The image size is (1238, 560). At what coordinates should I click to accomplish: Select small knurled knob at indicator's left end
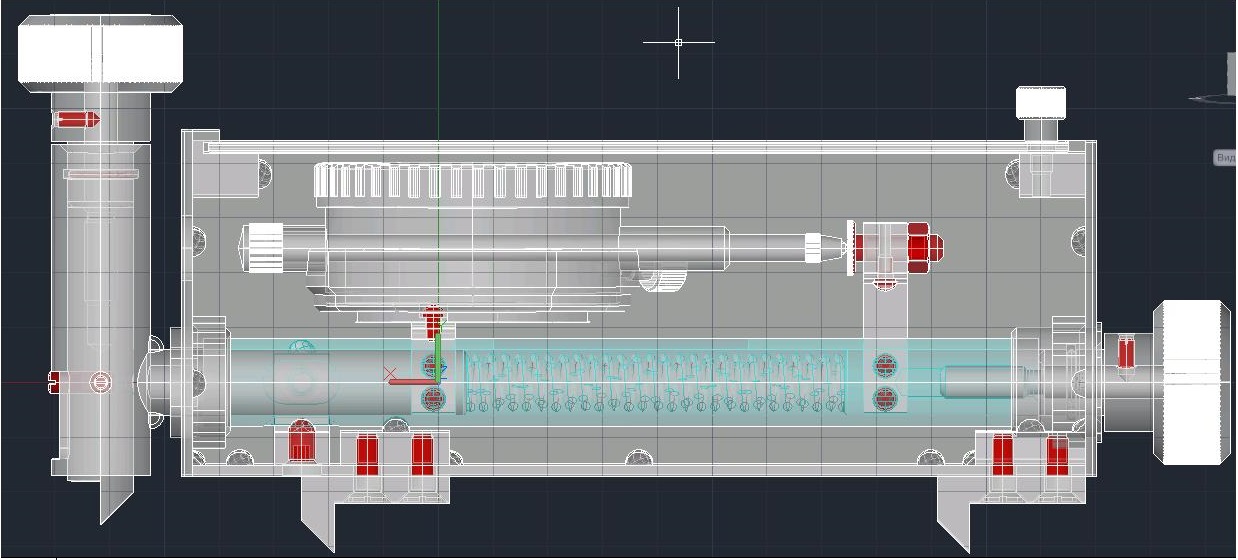click(x=267, y=247)
